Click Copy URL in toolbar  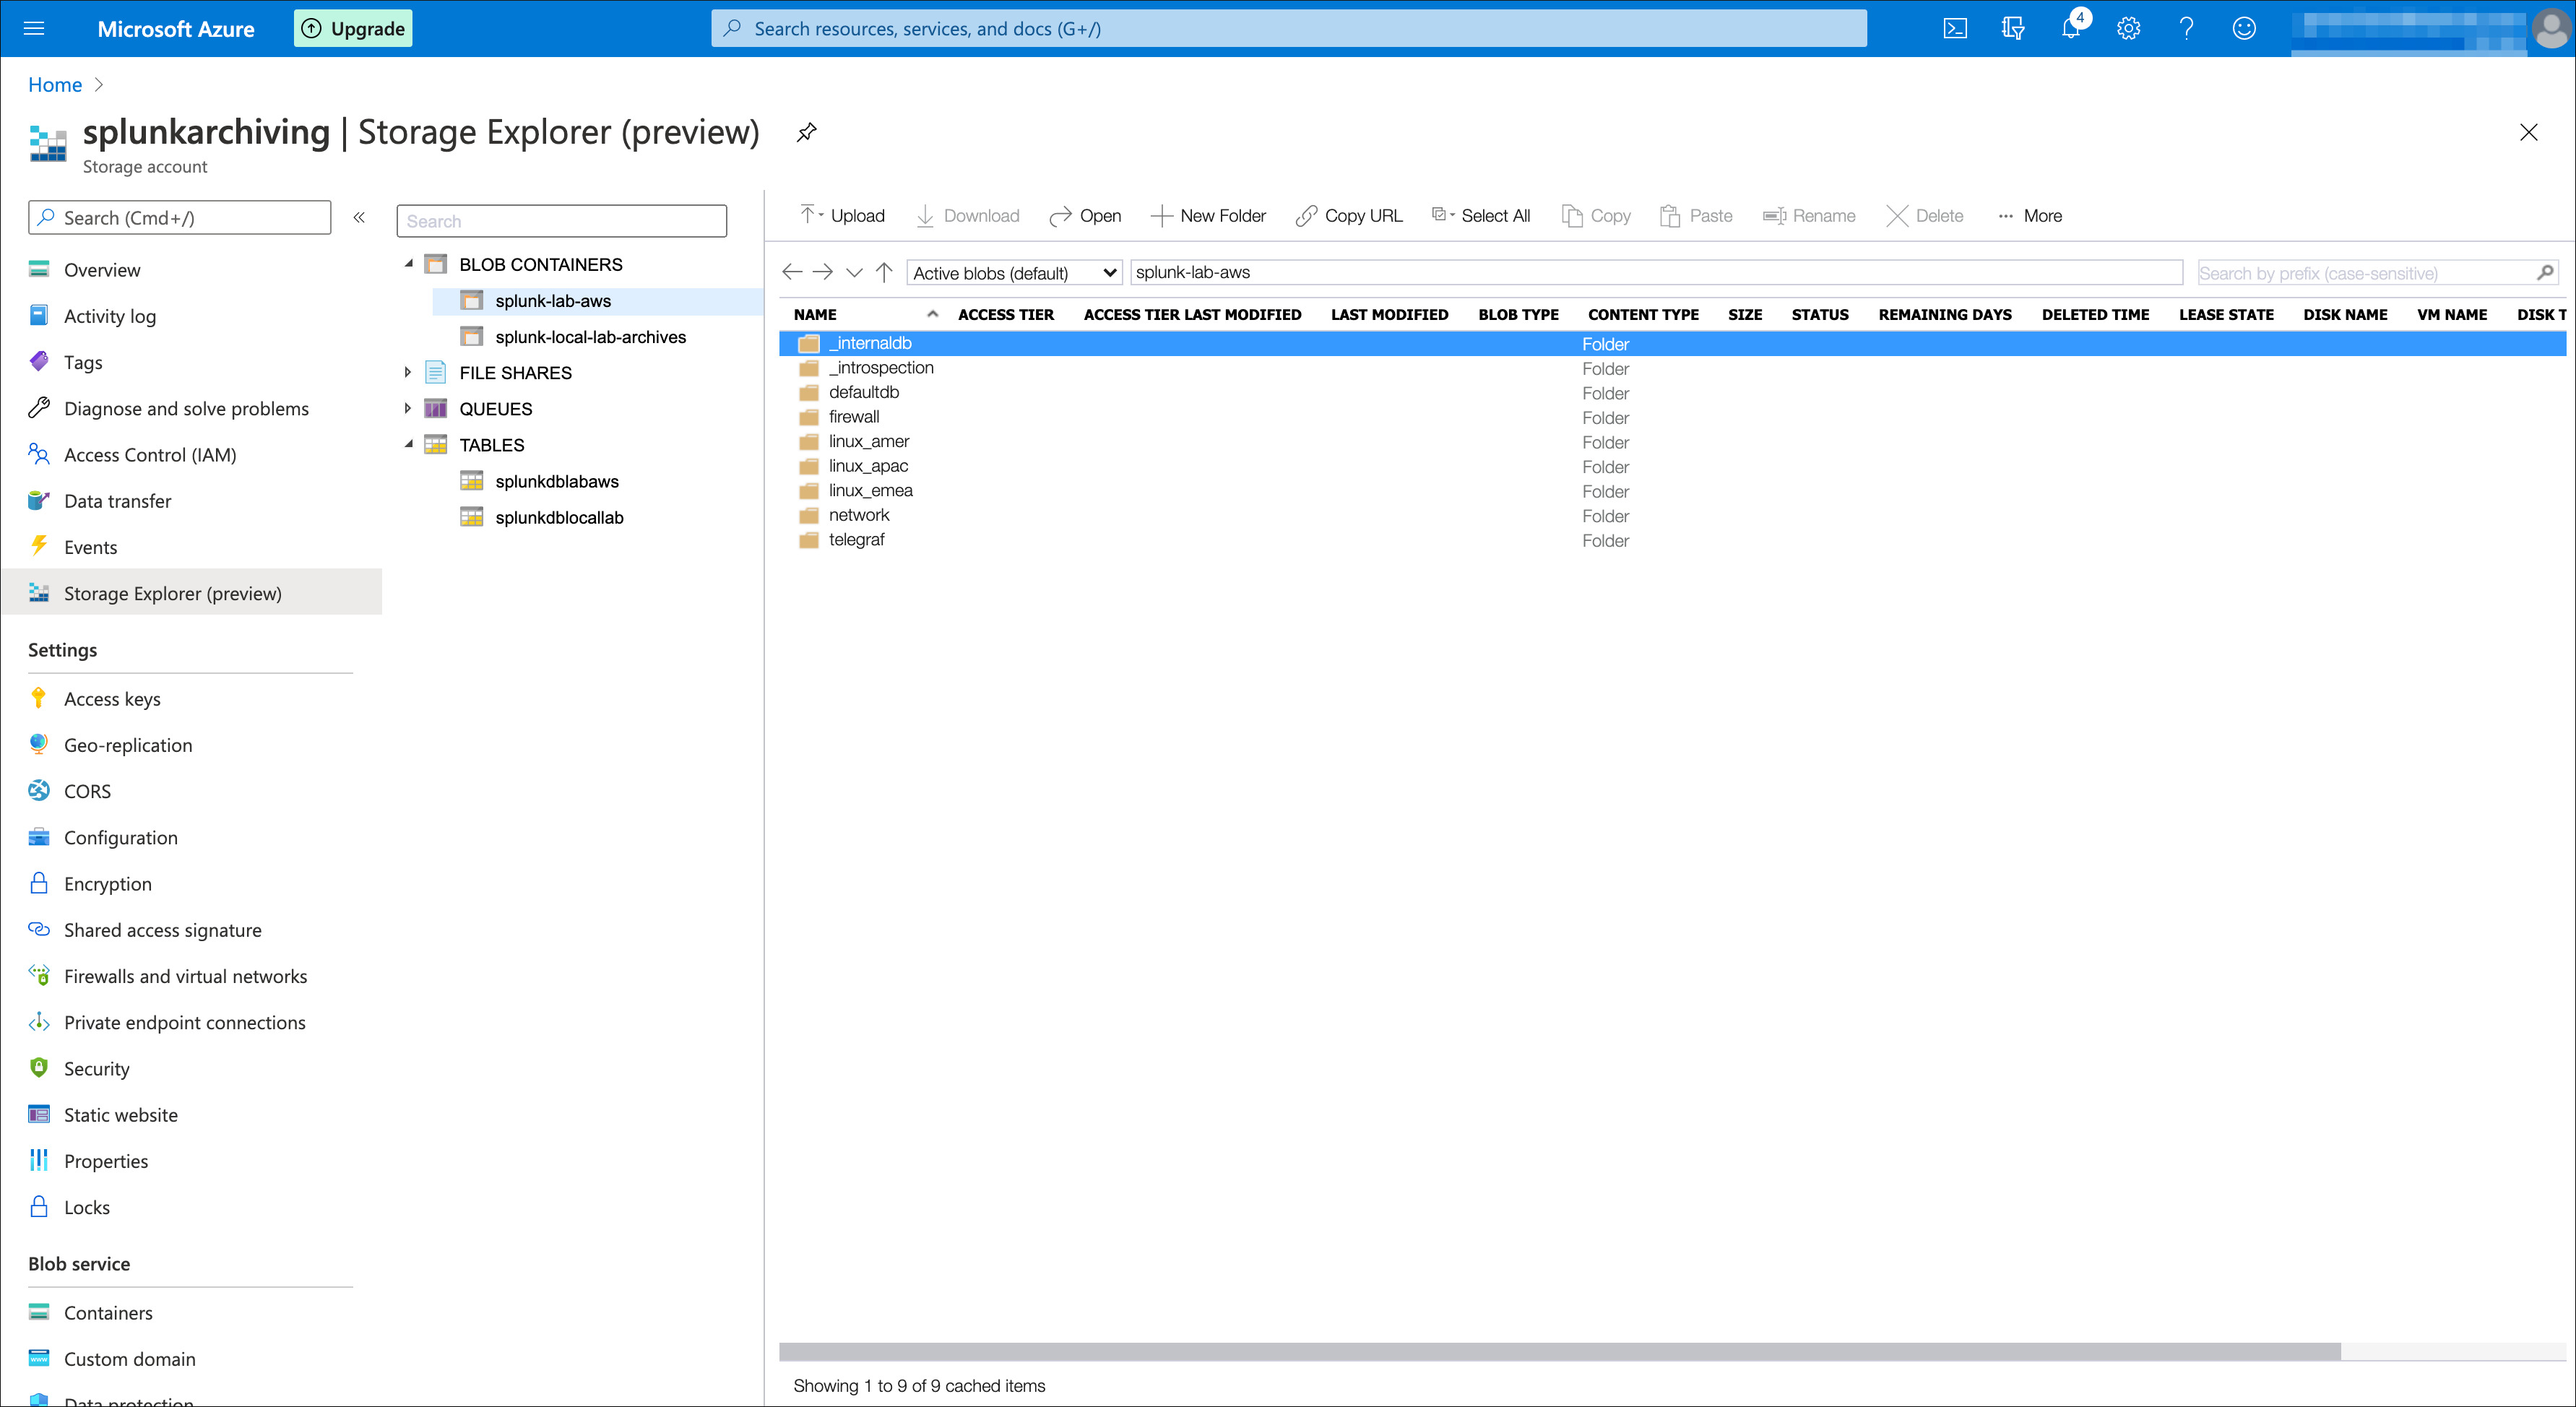1349,215
